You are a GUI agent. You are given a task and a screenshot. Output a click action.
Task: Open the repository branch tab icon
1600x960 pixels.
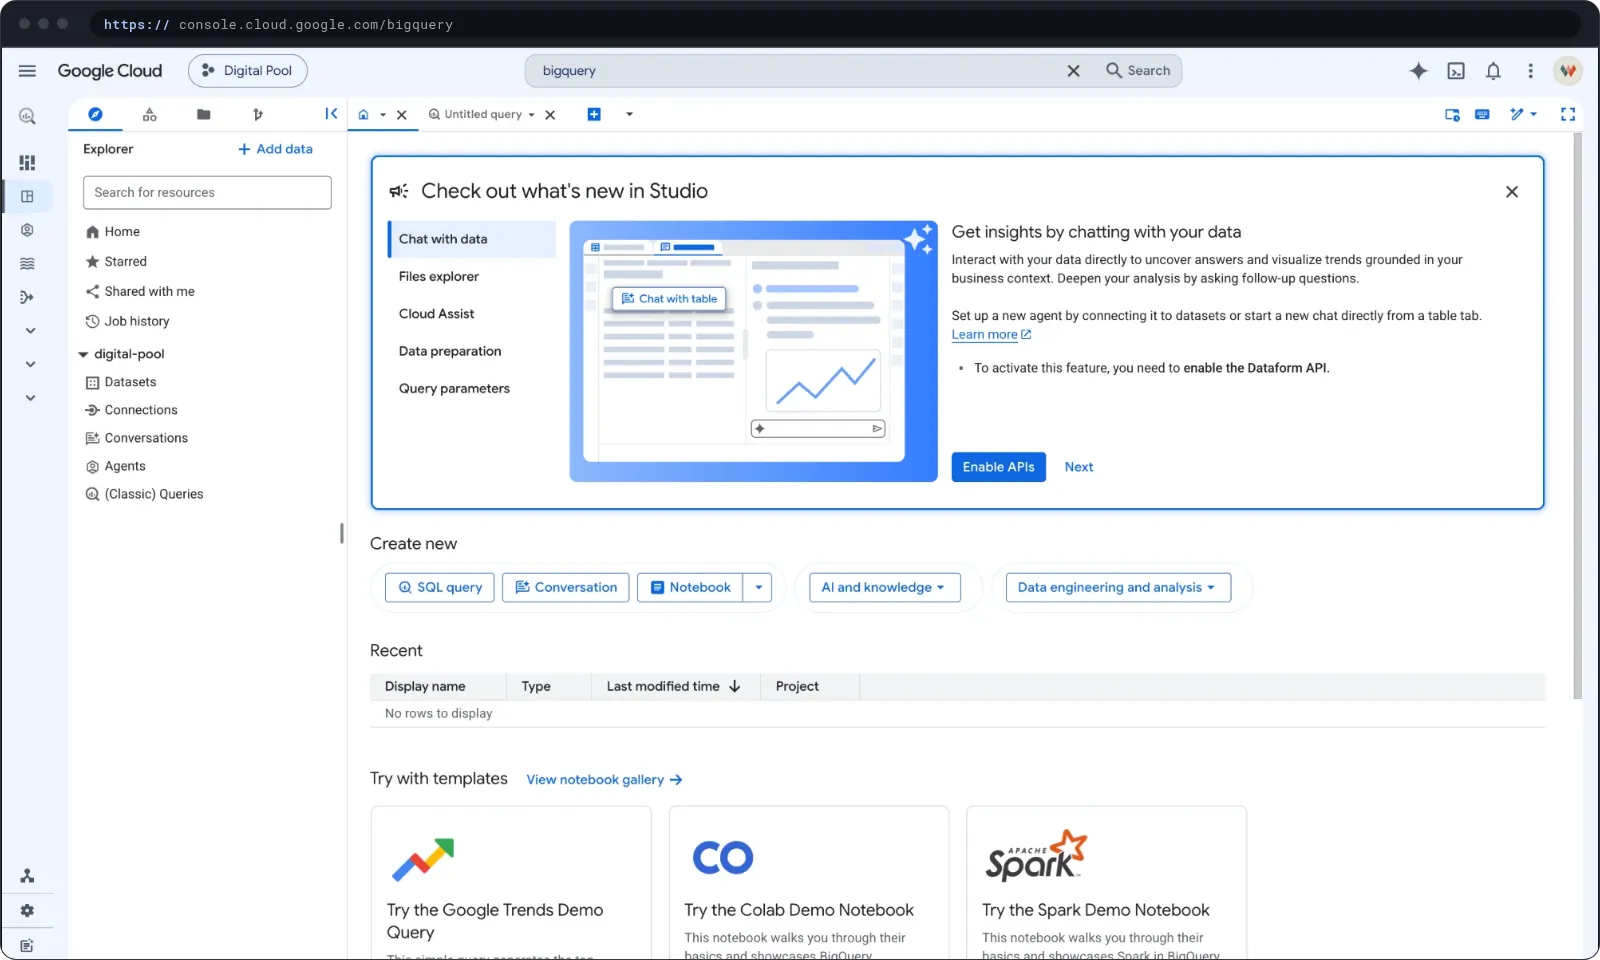coord(258,115)
